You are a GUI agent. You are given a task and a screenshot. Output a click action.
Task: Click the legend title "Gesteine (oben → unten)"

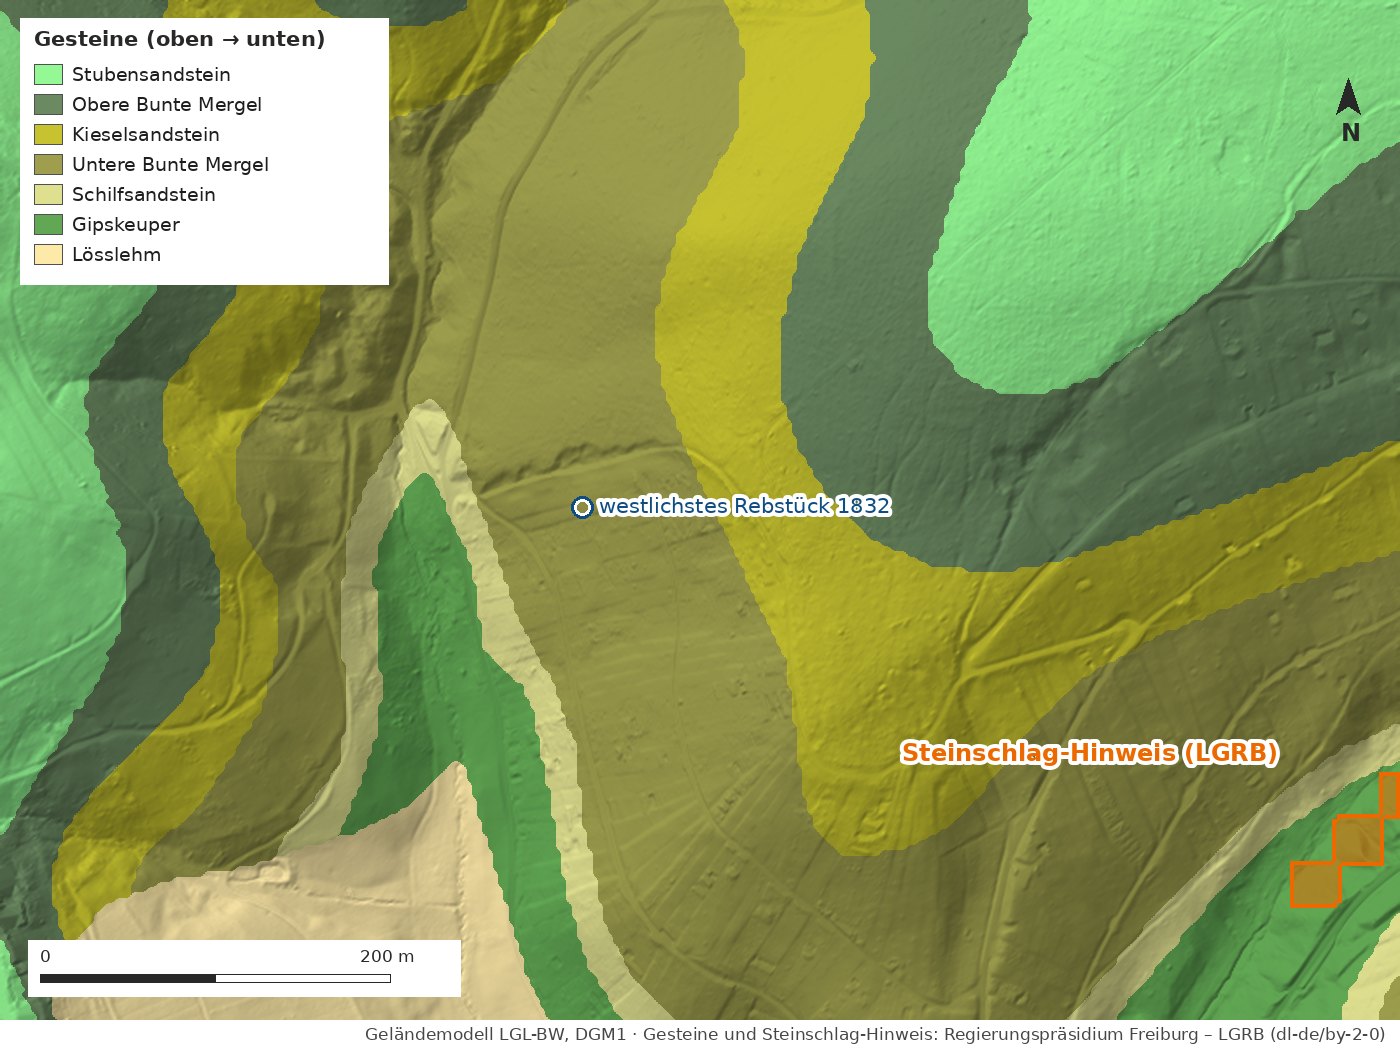click(180, 39)
